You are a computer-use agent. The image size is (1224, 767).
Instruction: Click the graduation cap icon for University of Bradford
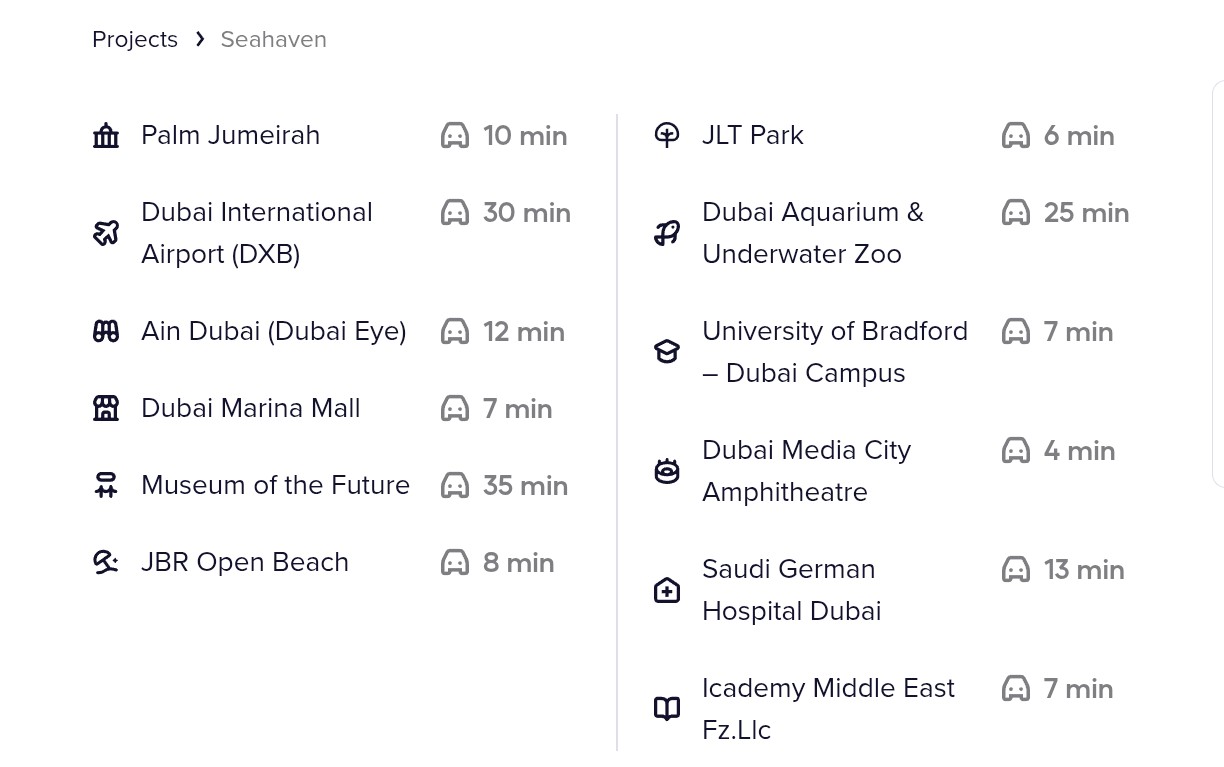click(667, 351)
